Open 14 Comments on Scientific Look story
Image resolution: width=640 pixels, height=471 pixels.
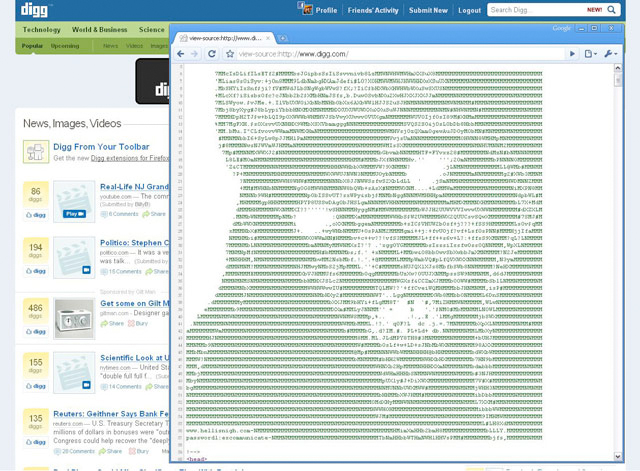121,387
